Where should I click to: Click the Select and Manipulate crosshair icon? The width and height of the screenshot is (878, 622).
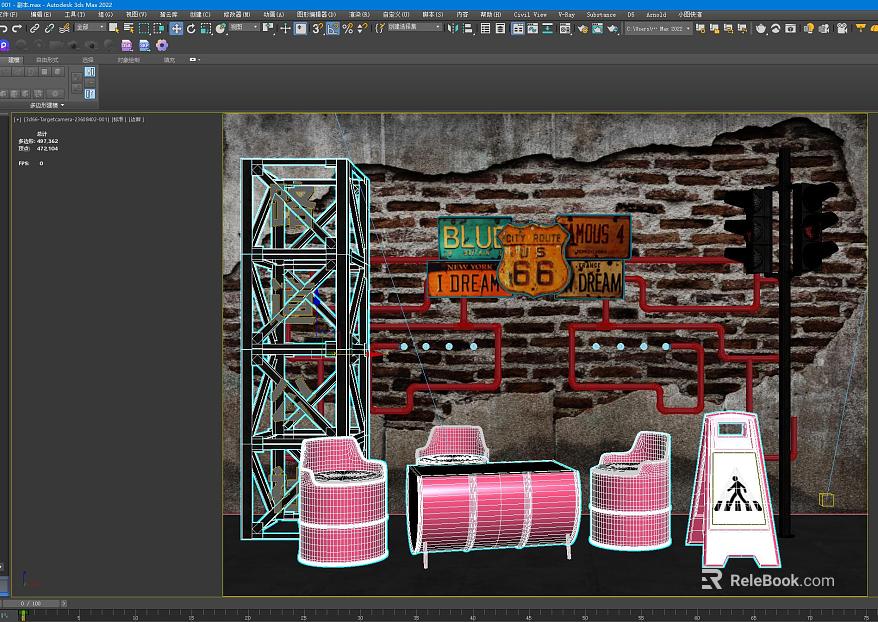(x=285, y=28)
